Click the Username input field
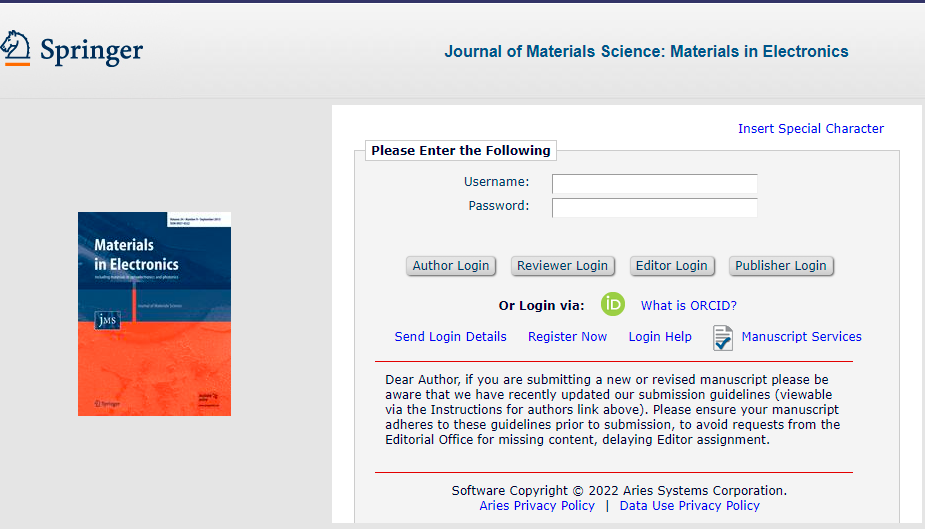 [654, 183]
